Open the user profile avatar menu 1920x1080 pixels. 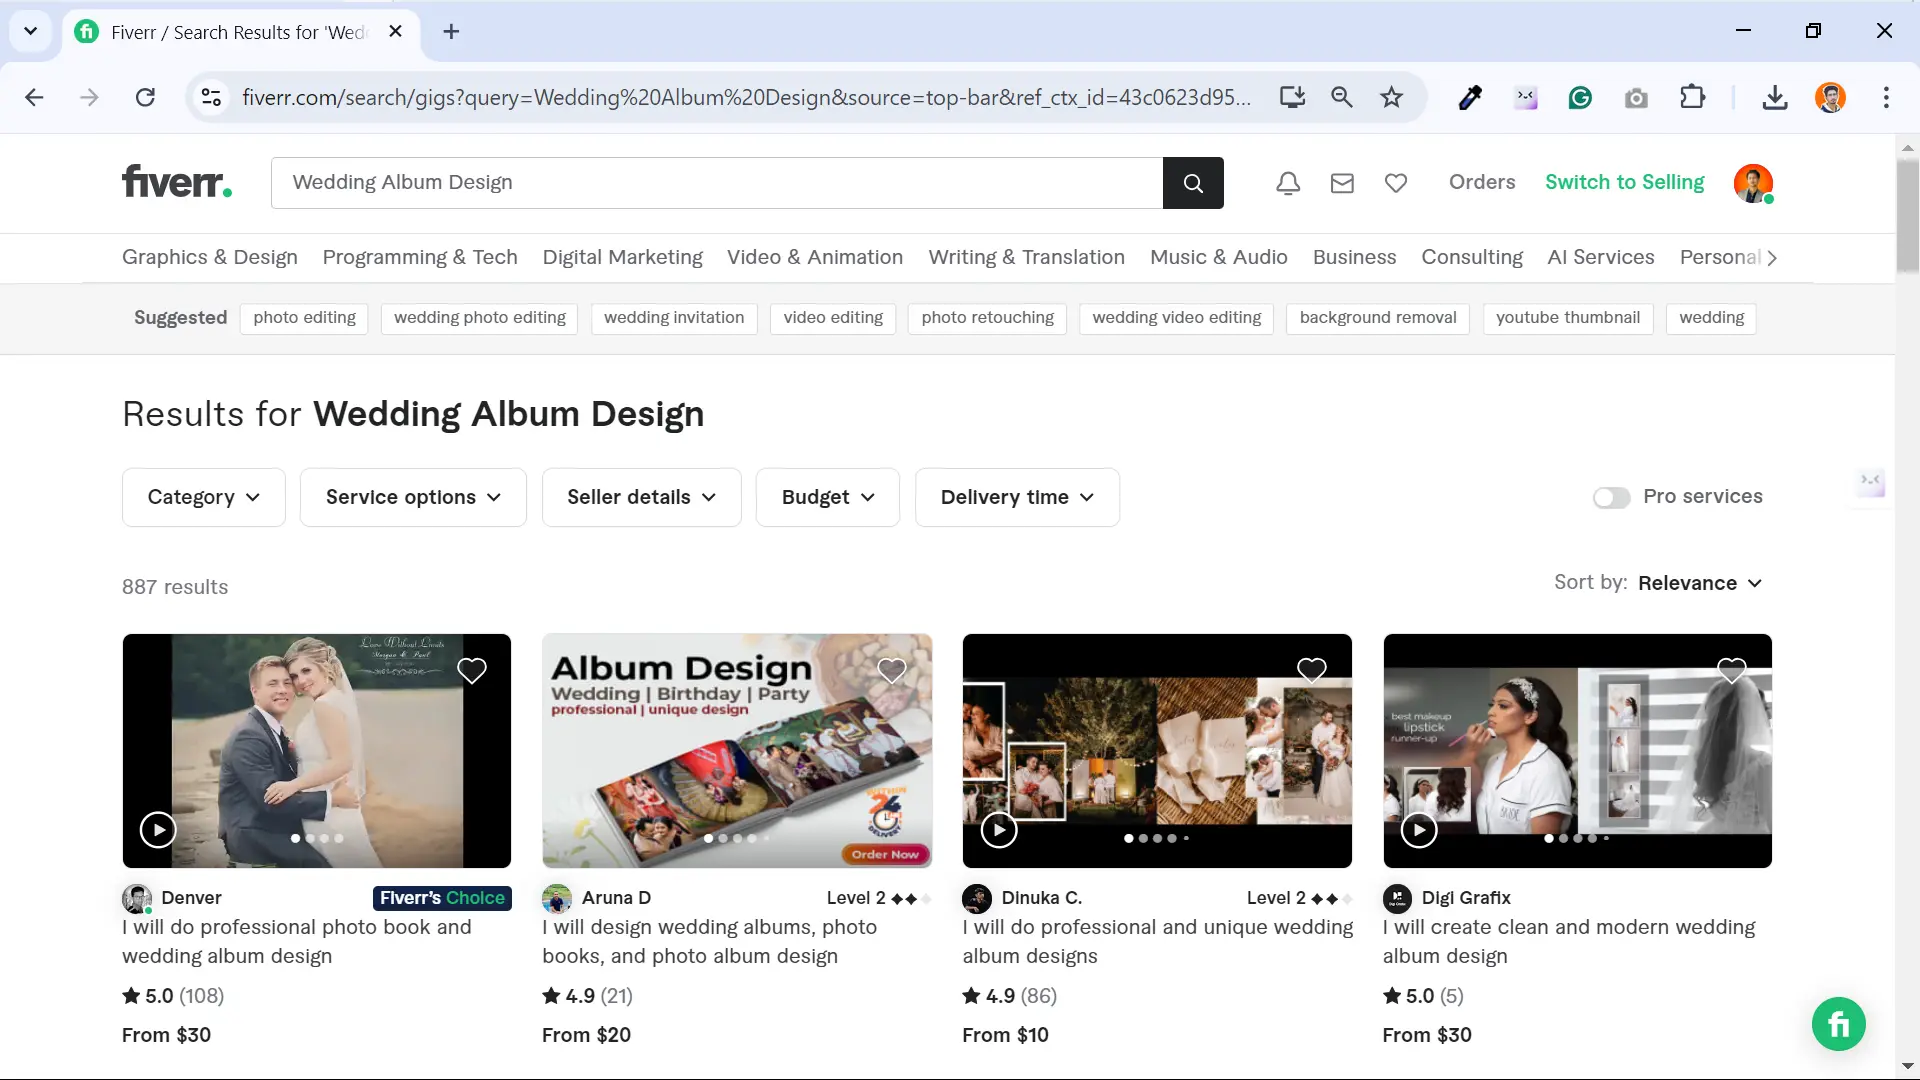pyautogui.click(x=1753, y=183)
